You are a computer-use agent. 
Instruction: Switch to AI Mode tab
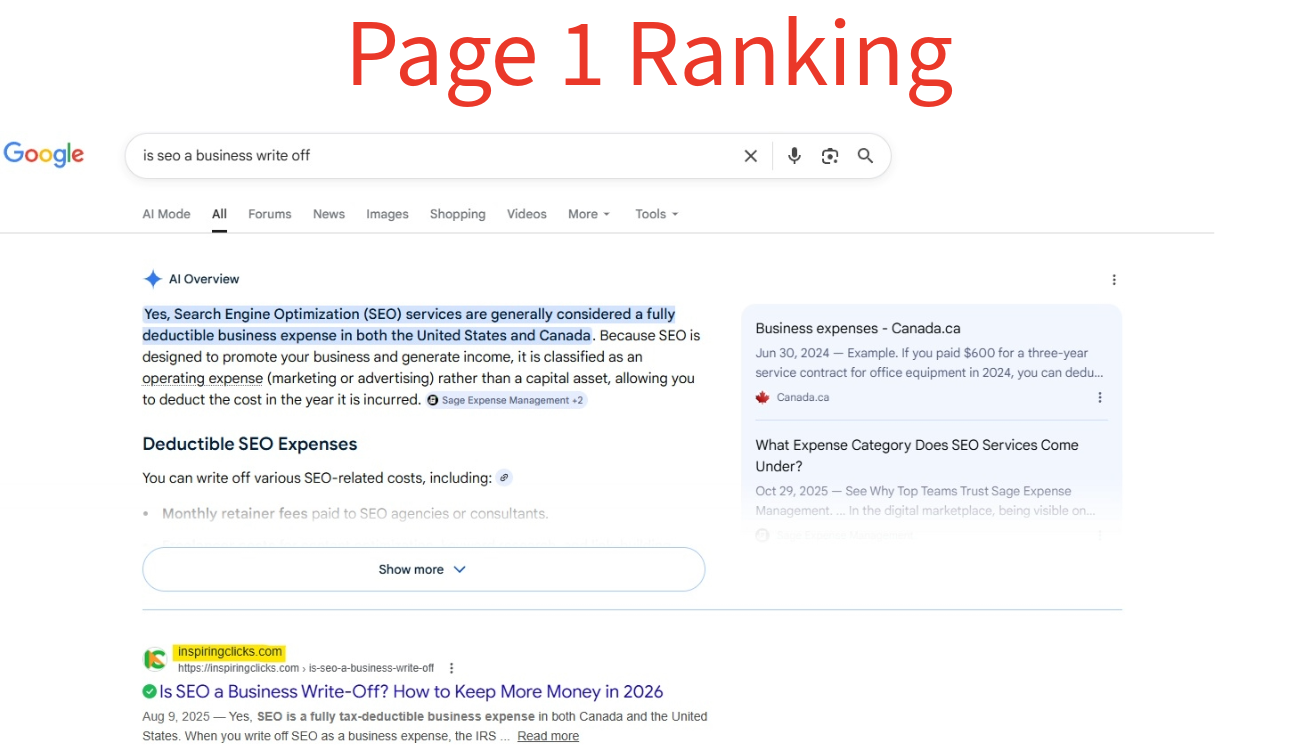pyautogui.click(x=166, y=214)
